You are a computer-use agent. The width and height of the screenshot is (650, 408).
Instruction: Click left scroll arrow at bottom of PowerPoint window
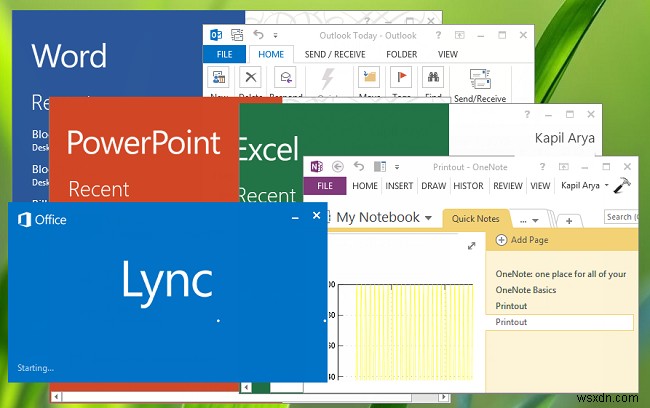click(x=56, y=397)
